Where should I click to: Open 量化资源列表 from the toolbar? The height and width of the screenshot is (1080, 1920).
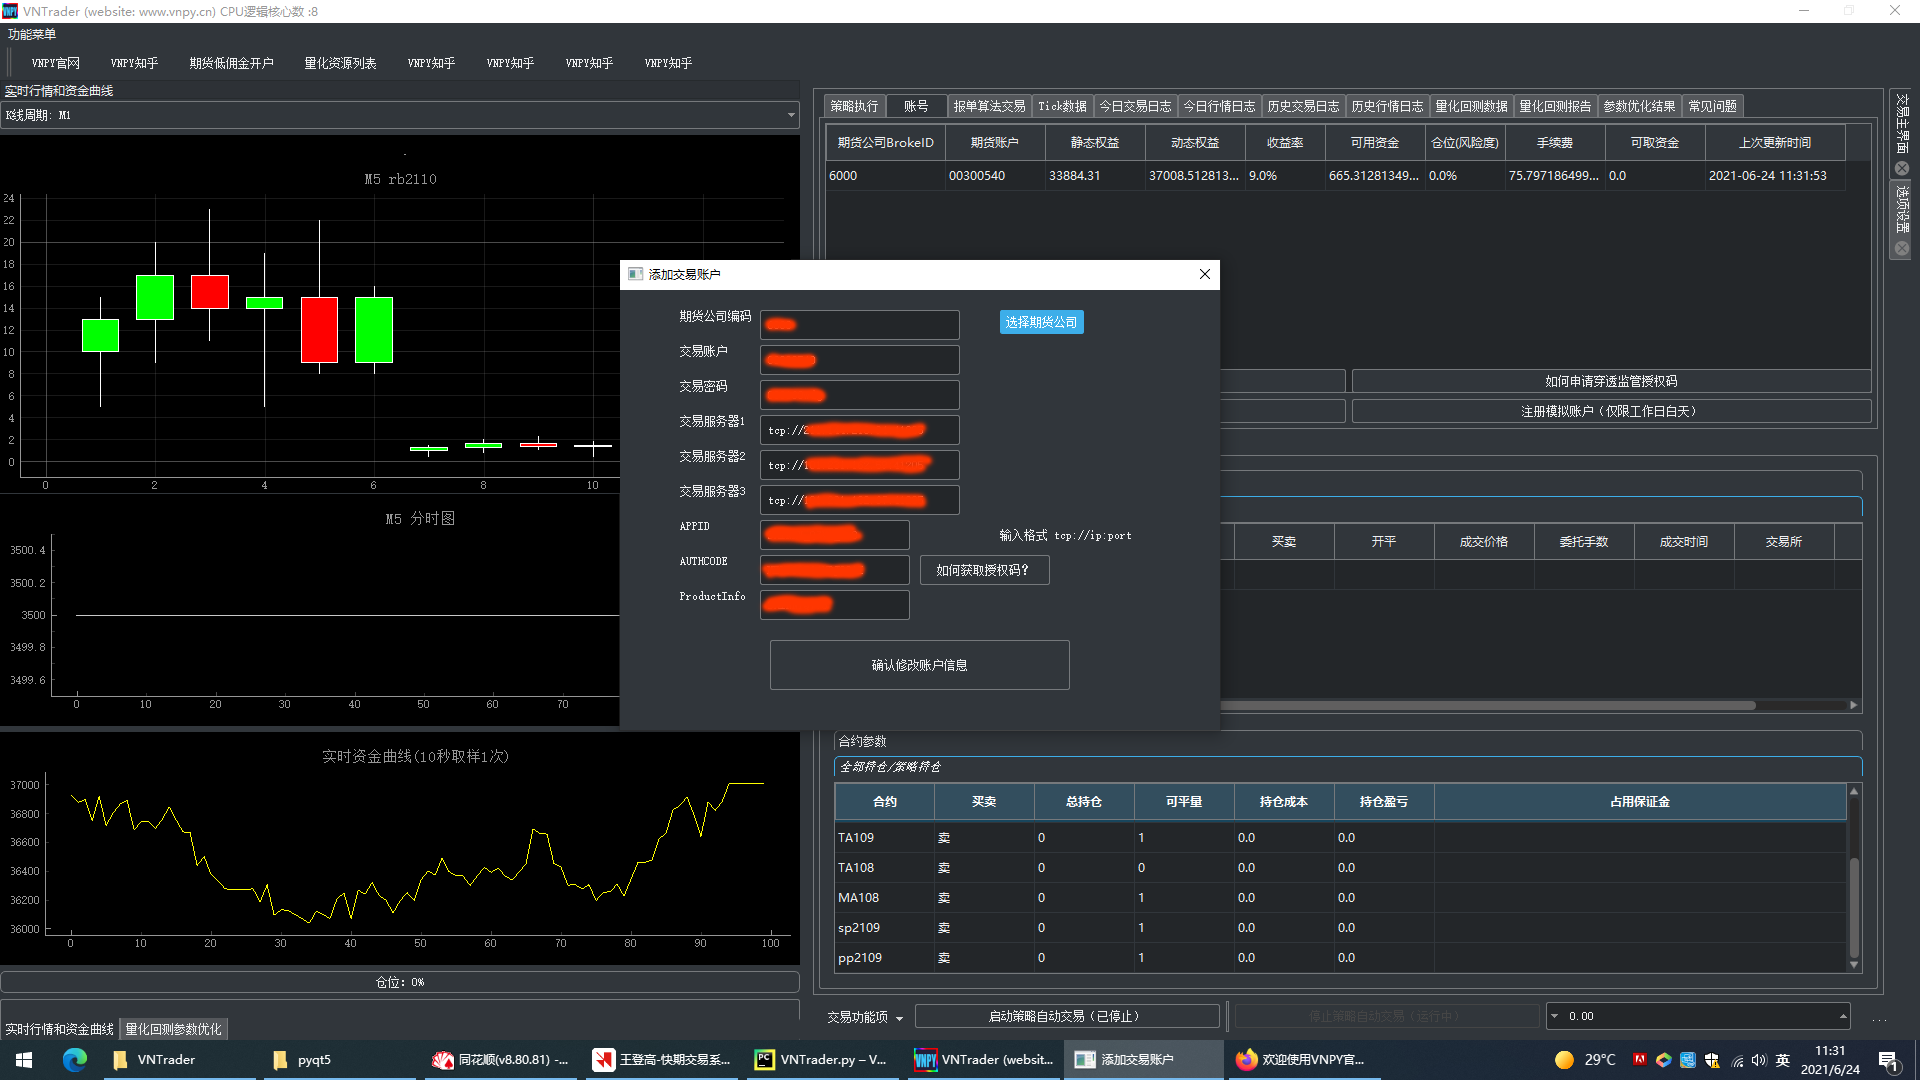coord(340,62)
